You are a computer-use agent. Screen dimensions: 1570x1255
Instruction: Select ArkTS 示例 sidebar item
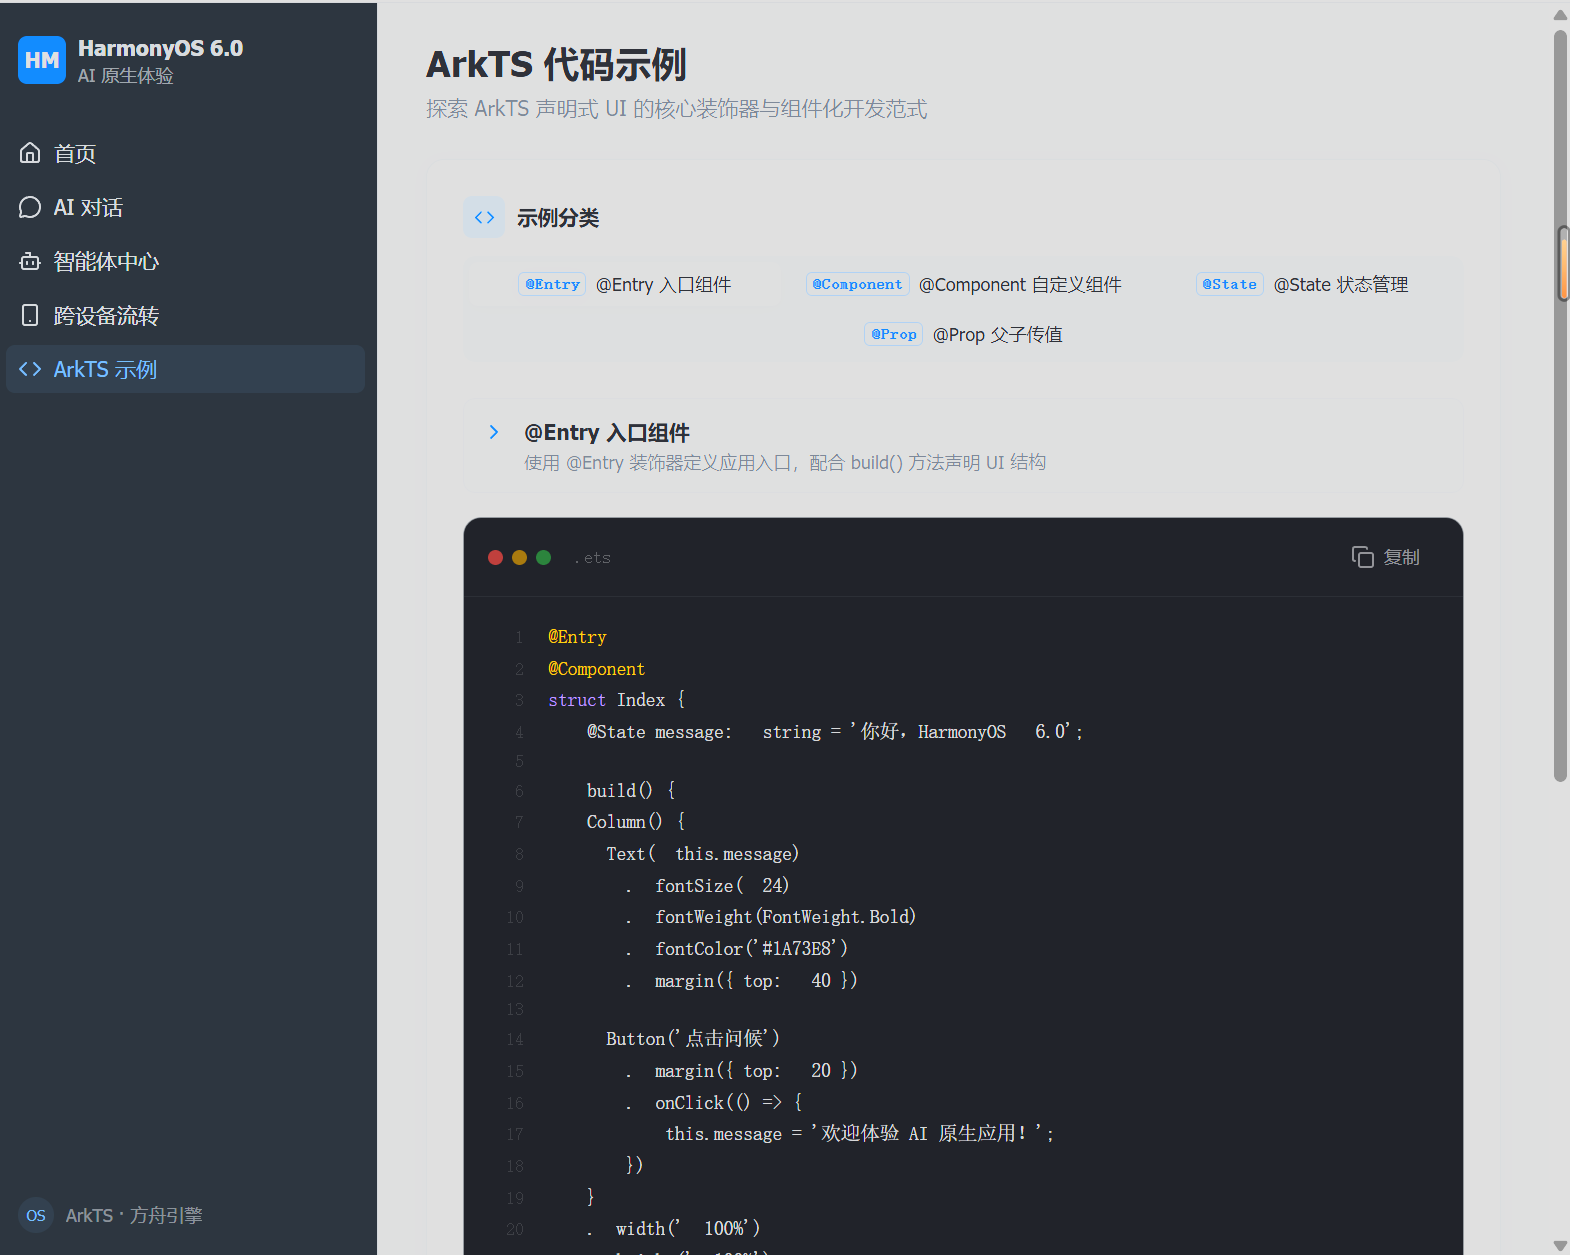click(x=185, y=369)
